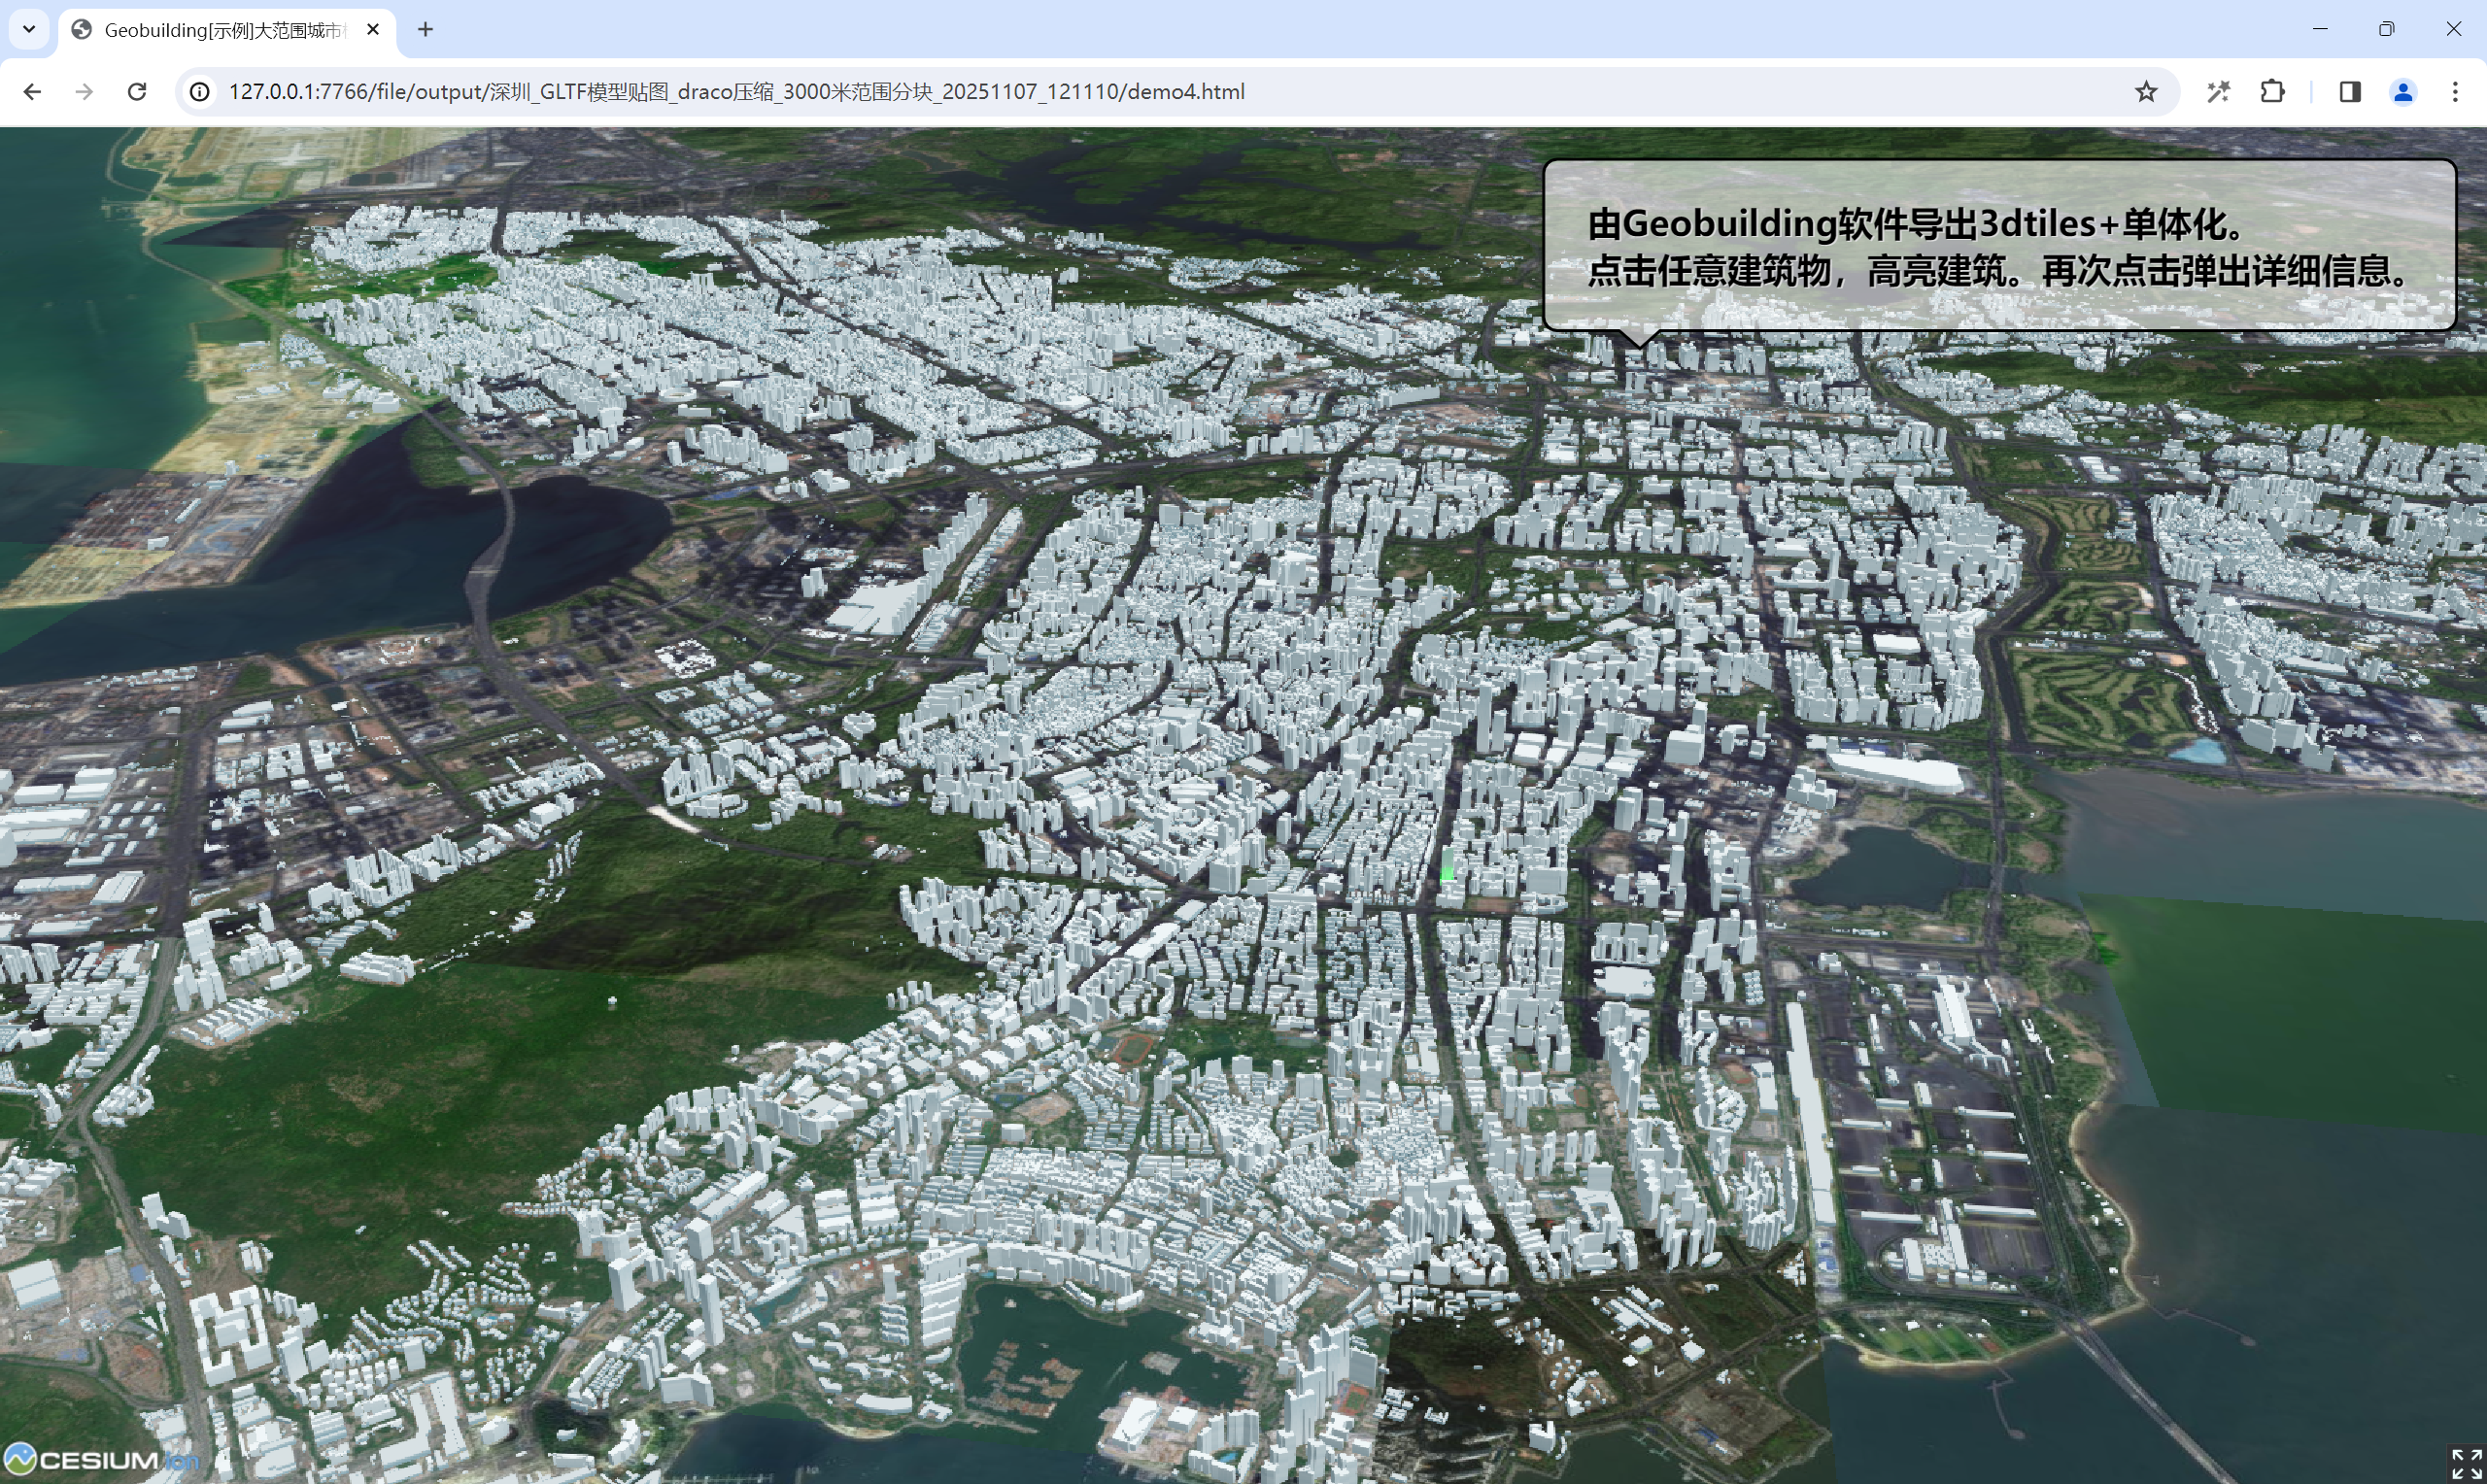The height and width of the screenshot is (1484, 2487).
Task: Click the Cesium fullscreen button
Action: (2466, 1463)
